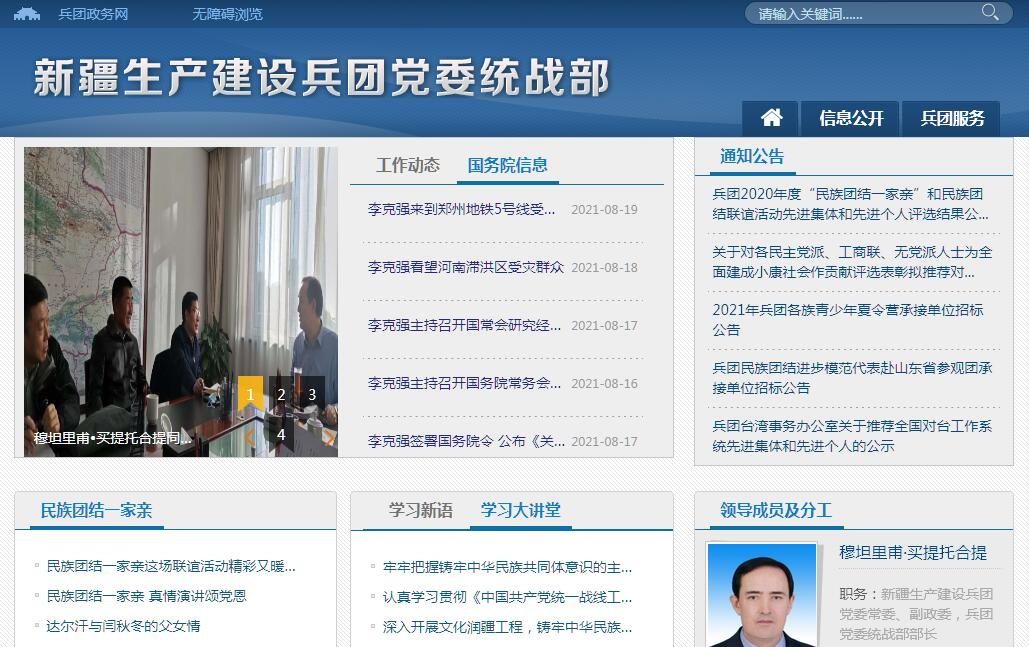1029x647 pixels.
Task: Open slide caption 穆坦里甫•买提托合提同...
Action: 113,438
